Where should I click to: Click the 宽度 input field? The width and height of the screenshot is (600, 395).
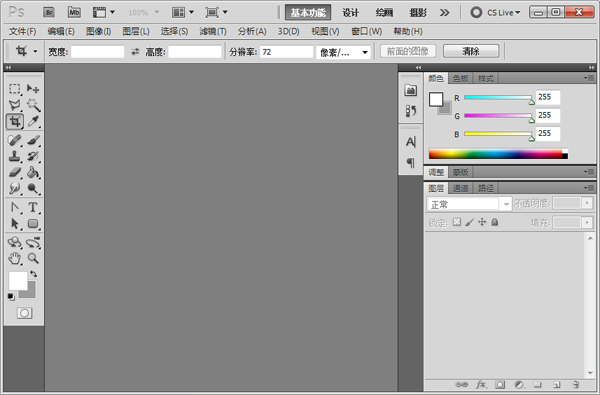[x=98, y=52]
